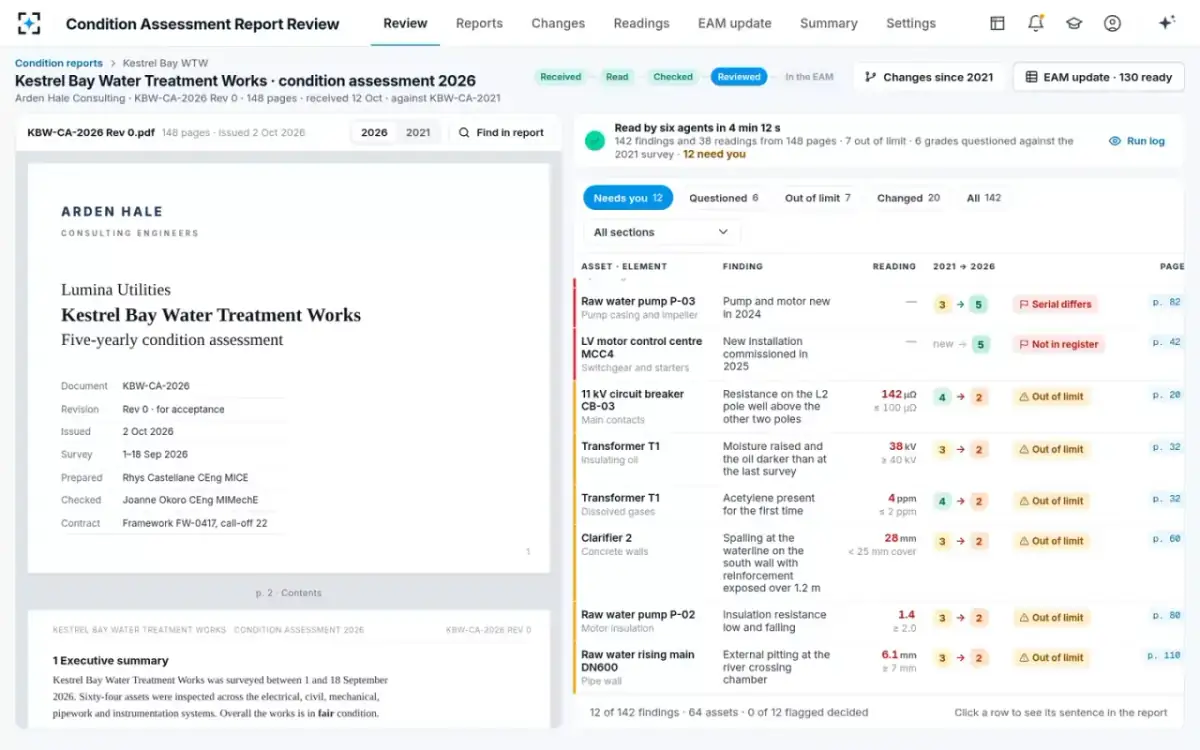Filter by Questioned 6
The height and width of the screenshot is (750, 1200).
pos(723,198)
